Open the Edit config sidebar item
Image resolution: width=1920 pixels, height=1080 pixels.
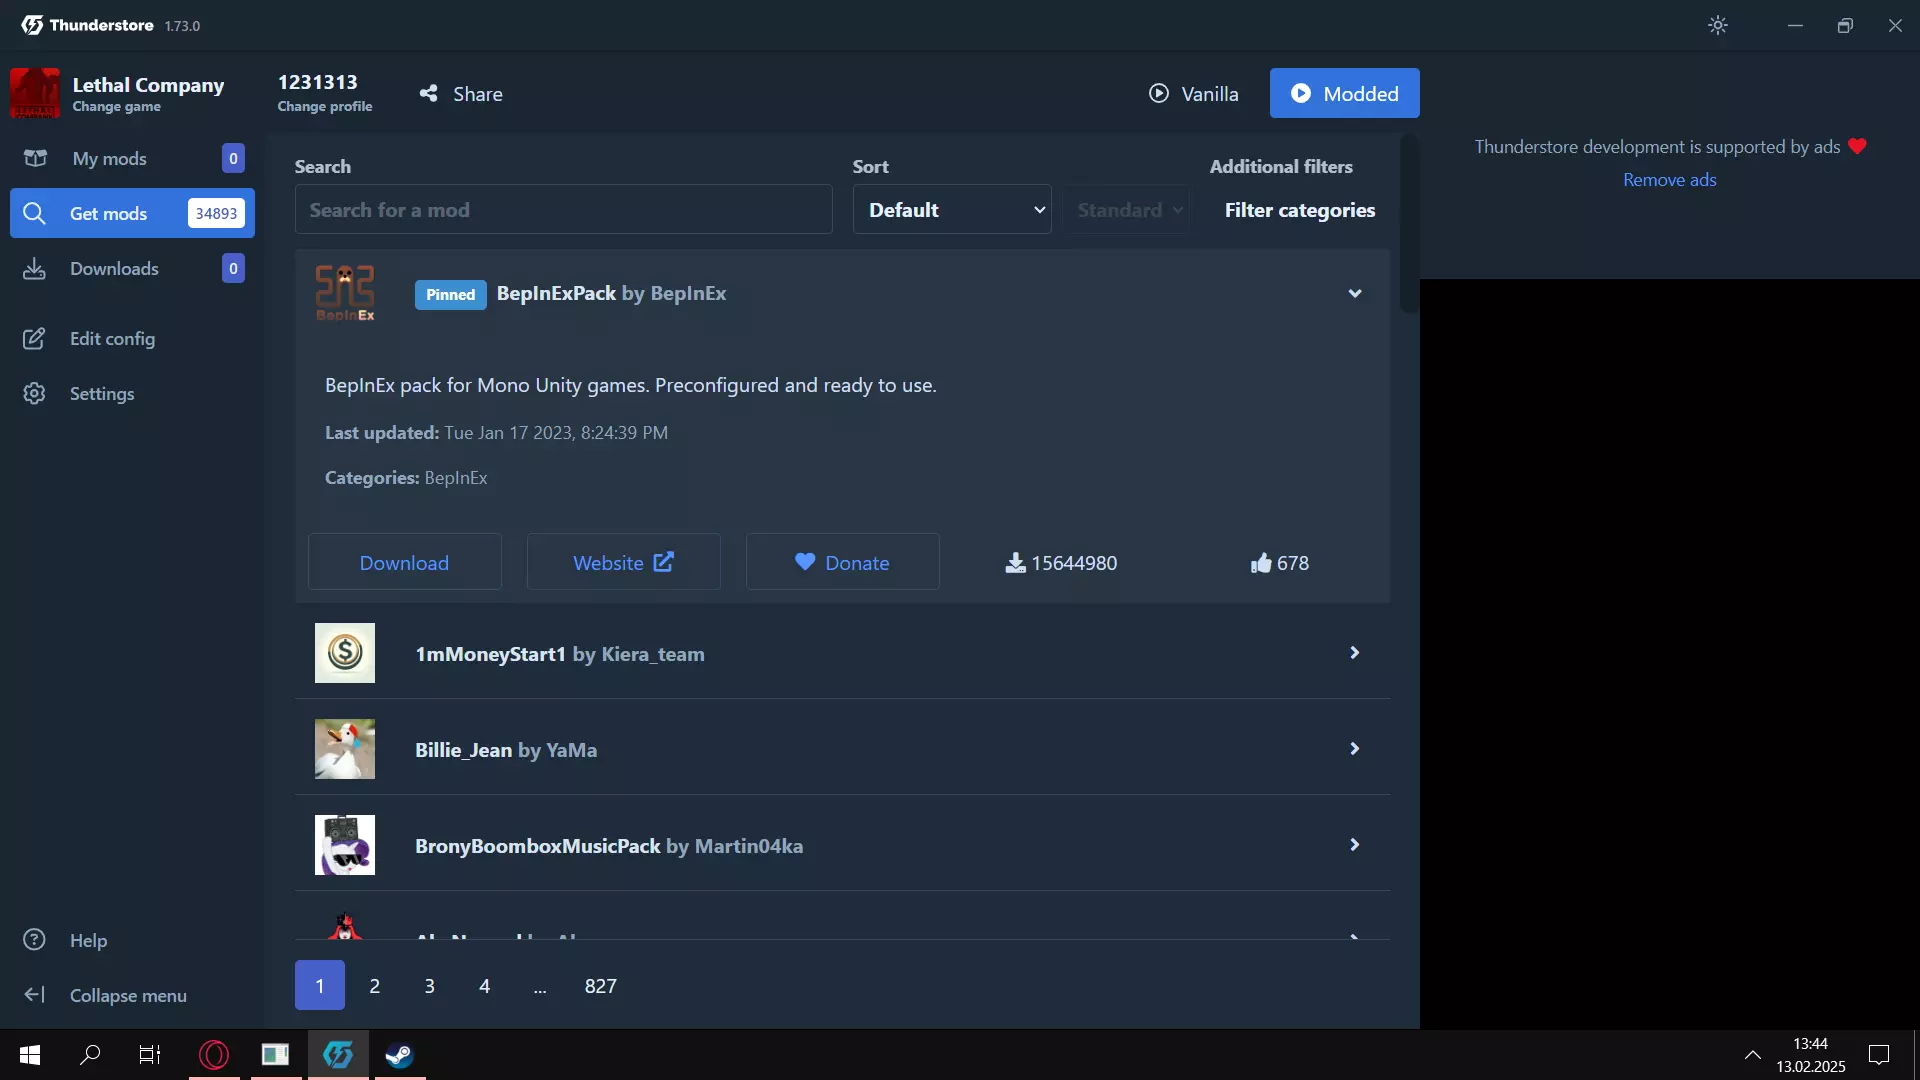112,339
